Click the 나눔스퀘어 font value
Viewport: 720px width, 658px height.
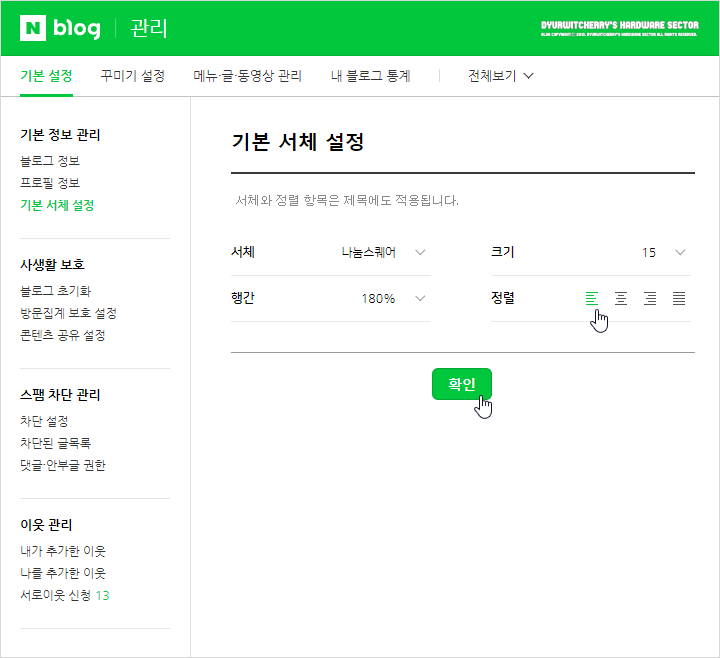368,252
